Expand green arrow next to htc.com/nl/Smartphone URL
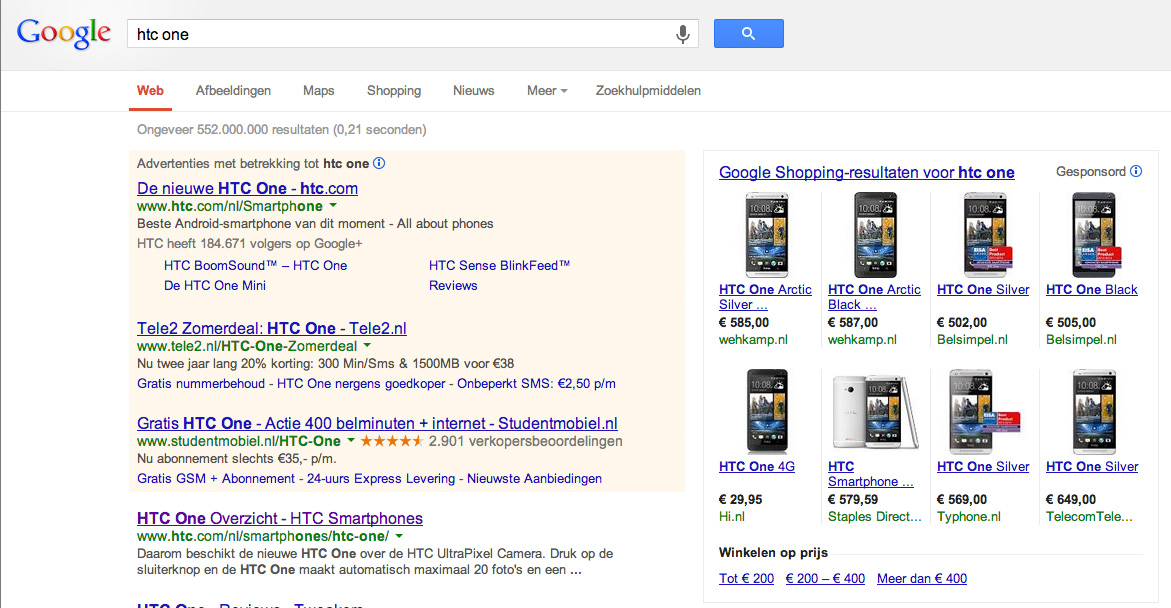This screenshot has width=1171, height=608. tap(333, 206)
